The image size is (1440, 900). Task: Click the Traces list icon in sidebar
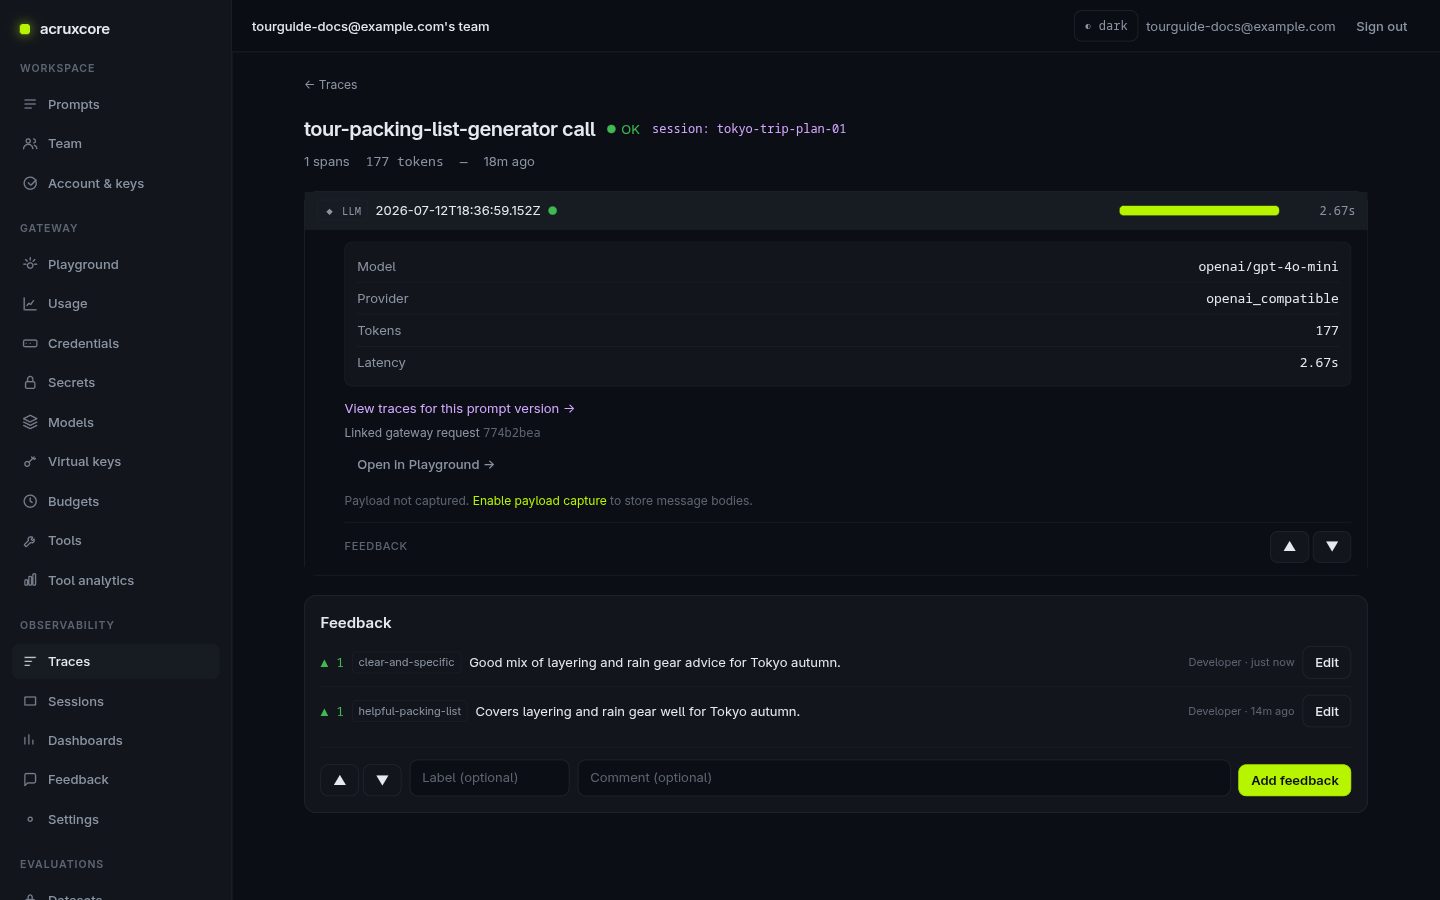30,662
